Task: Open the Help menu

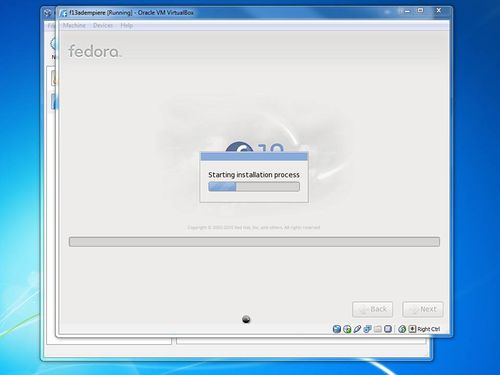Action: click(127, 25)
